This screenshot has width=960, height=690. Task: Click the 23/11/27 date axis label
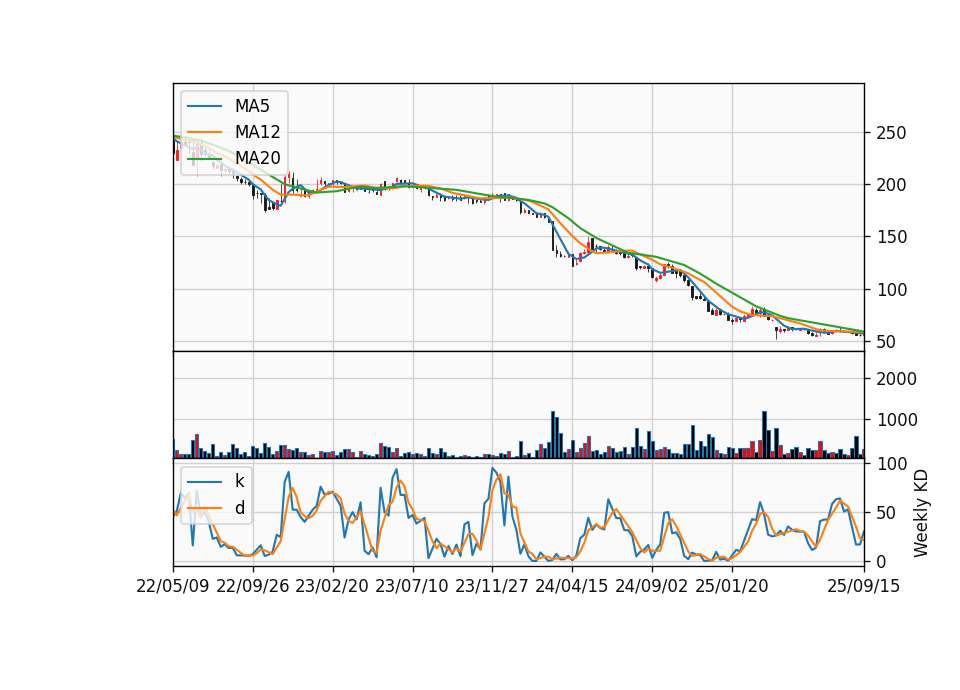tap(492, 586)
